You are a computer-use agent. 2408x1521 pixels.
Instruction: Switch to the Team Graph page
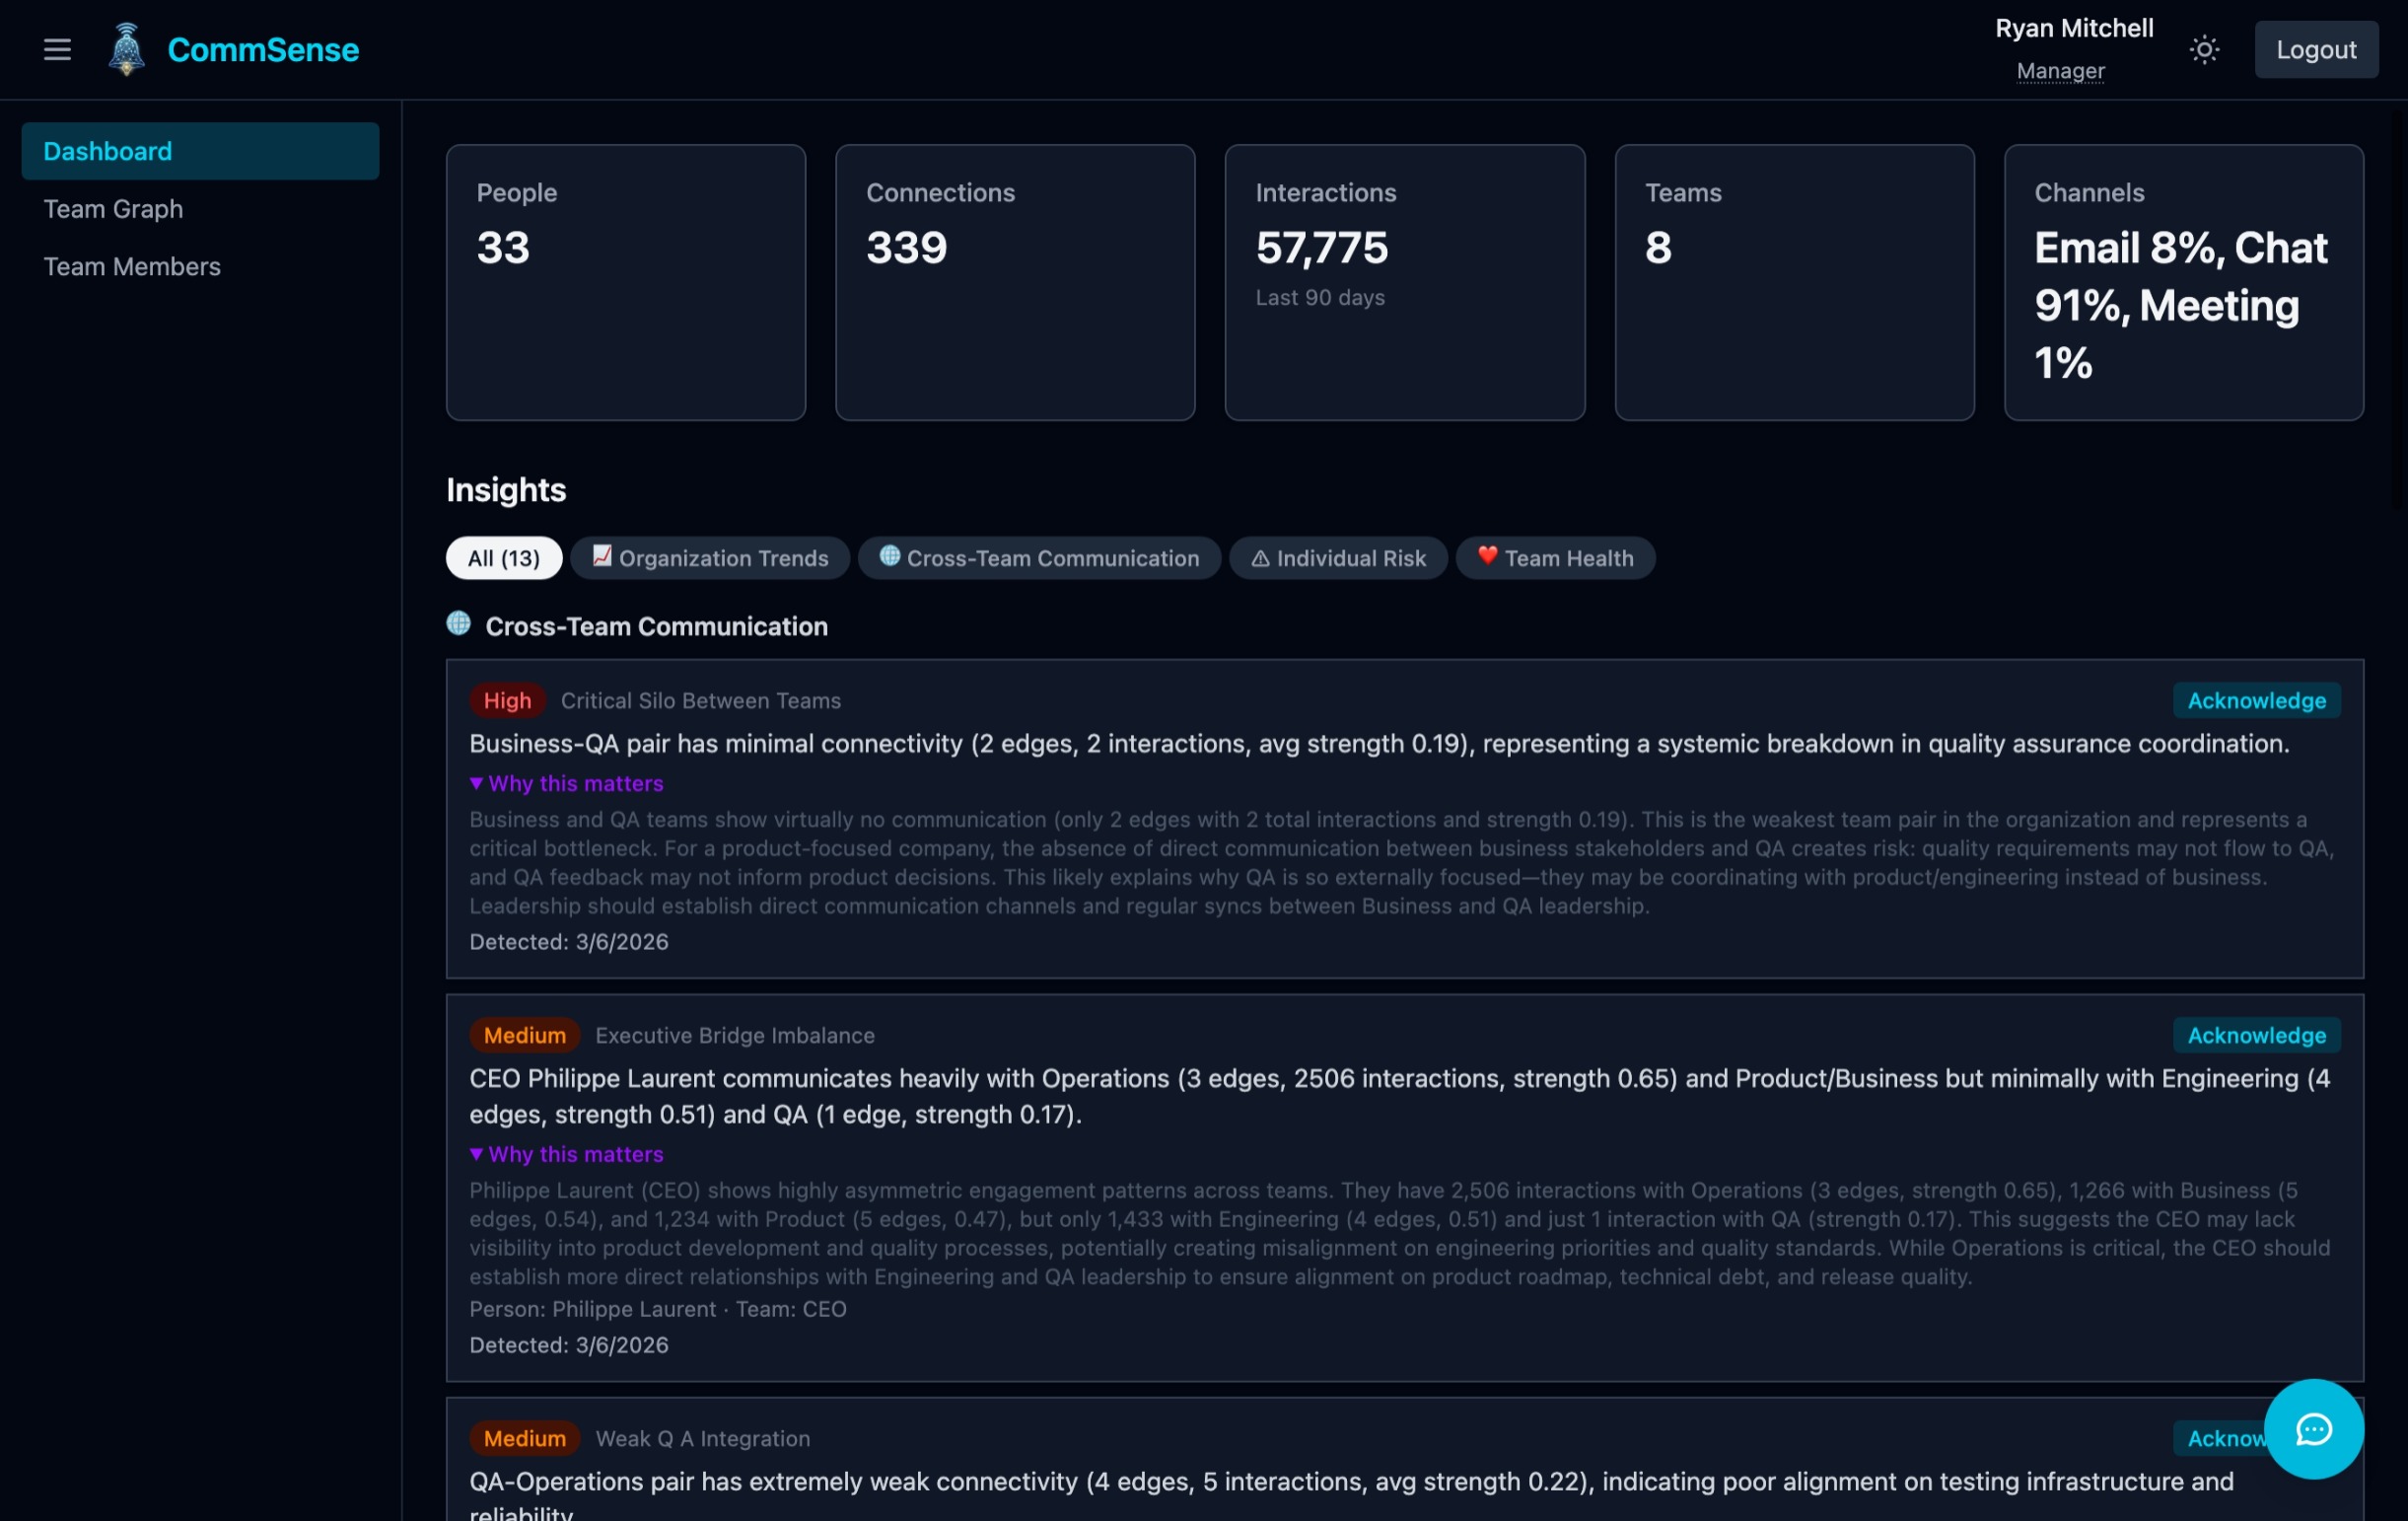pyautogui.click(x=114, y=208)
